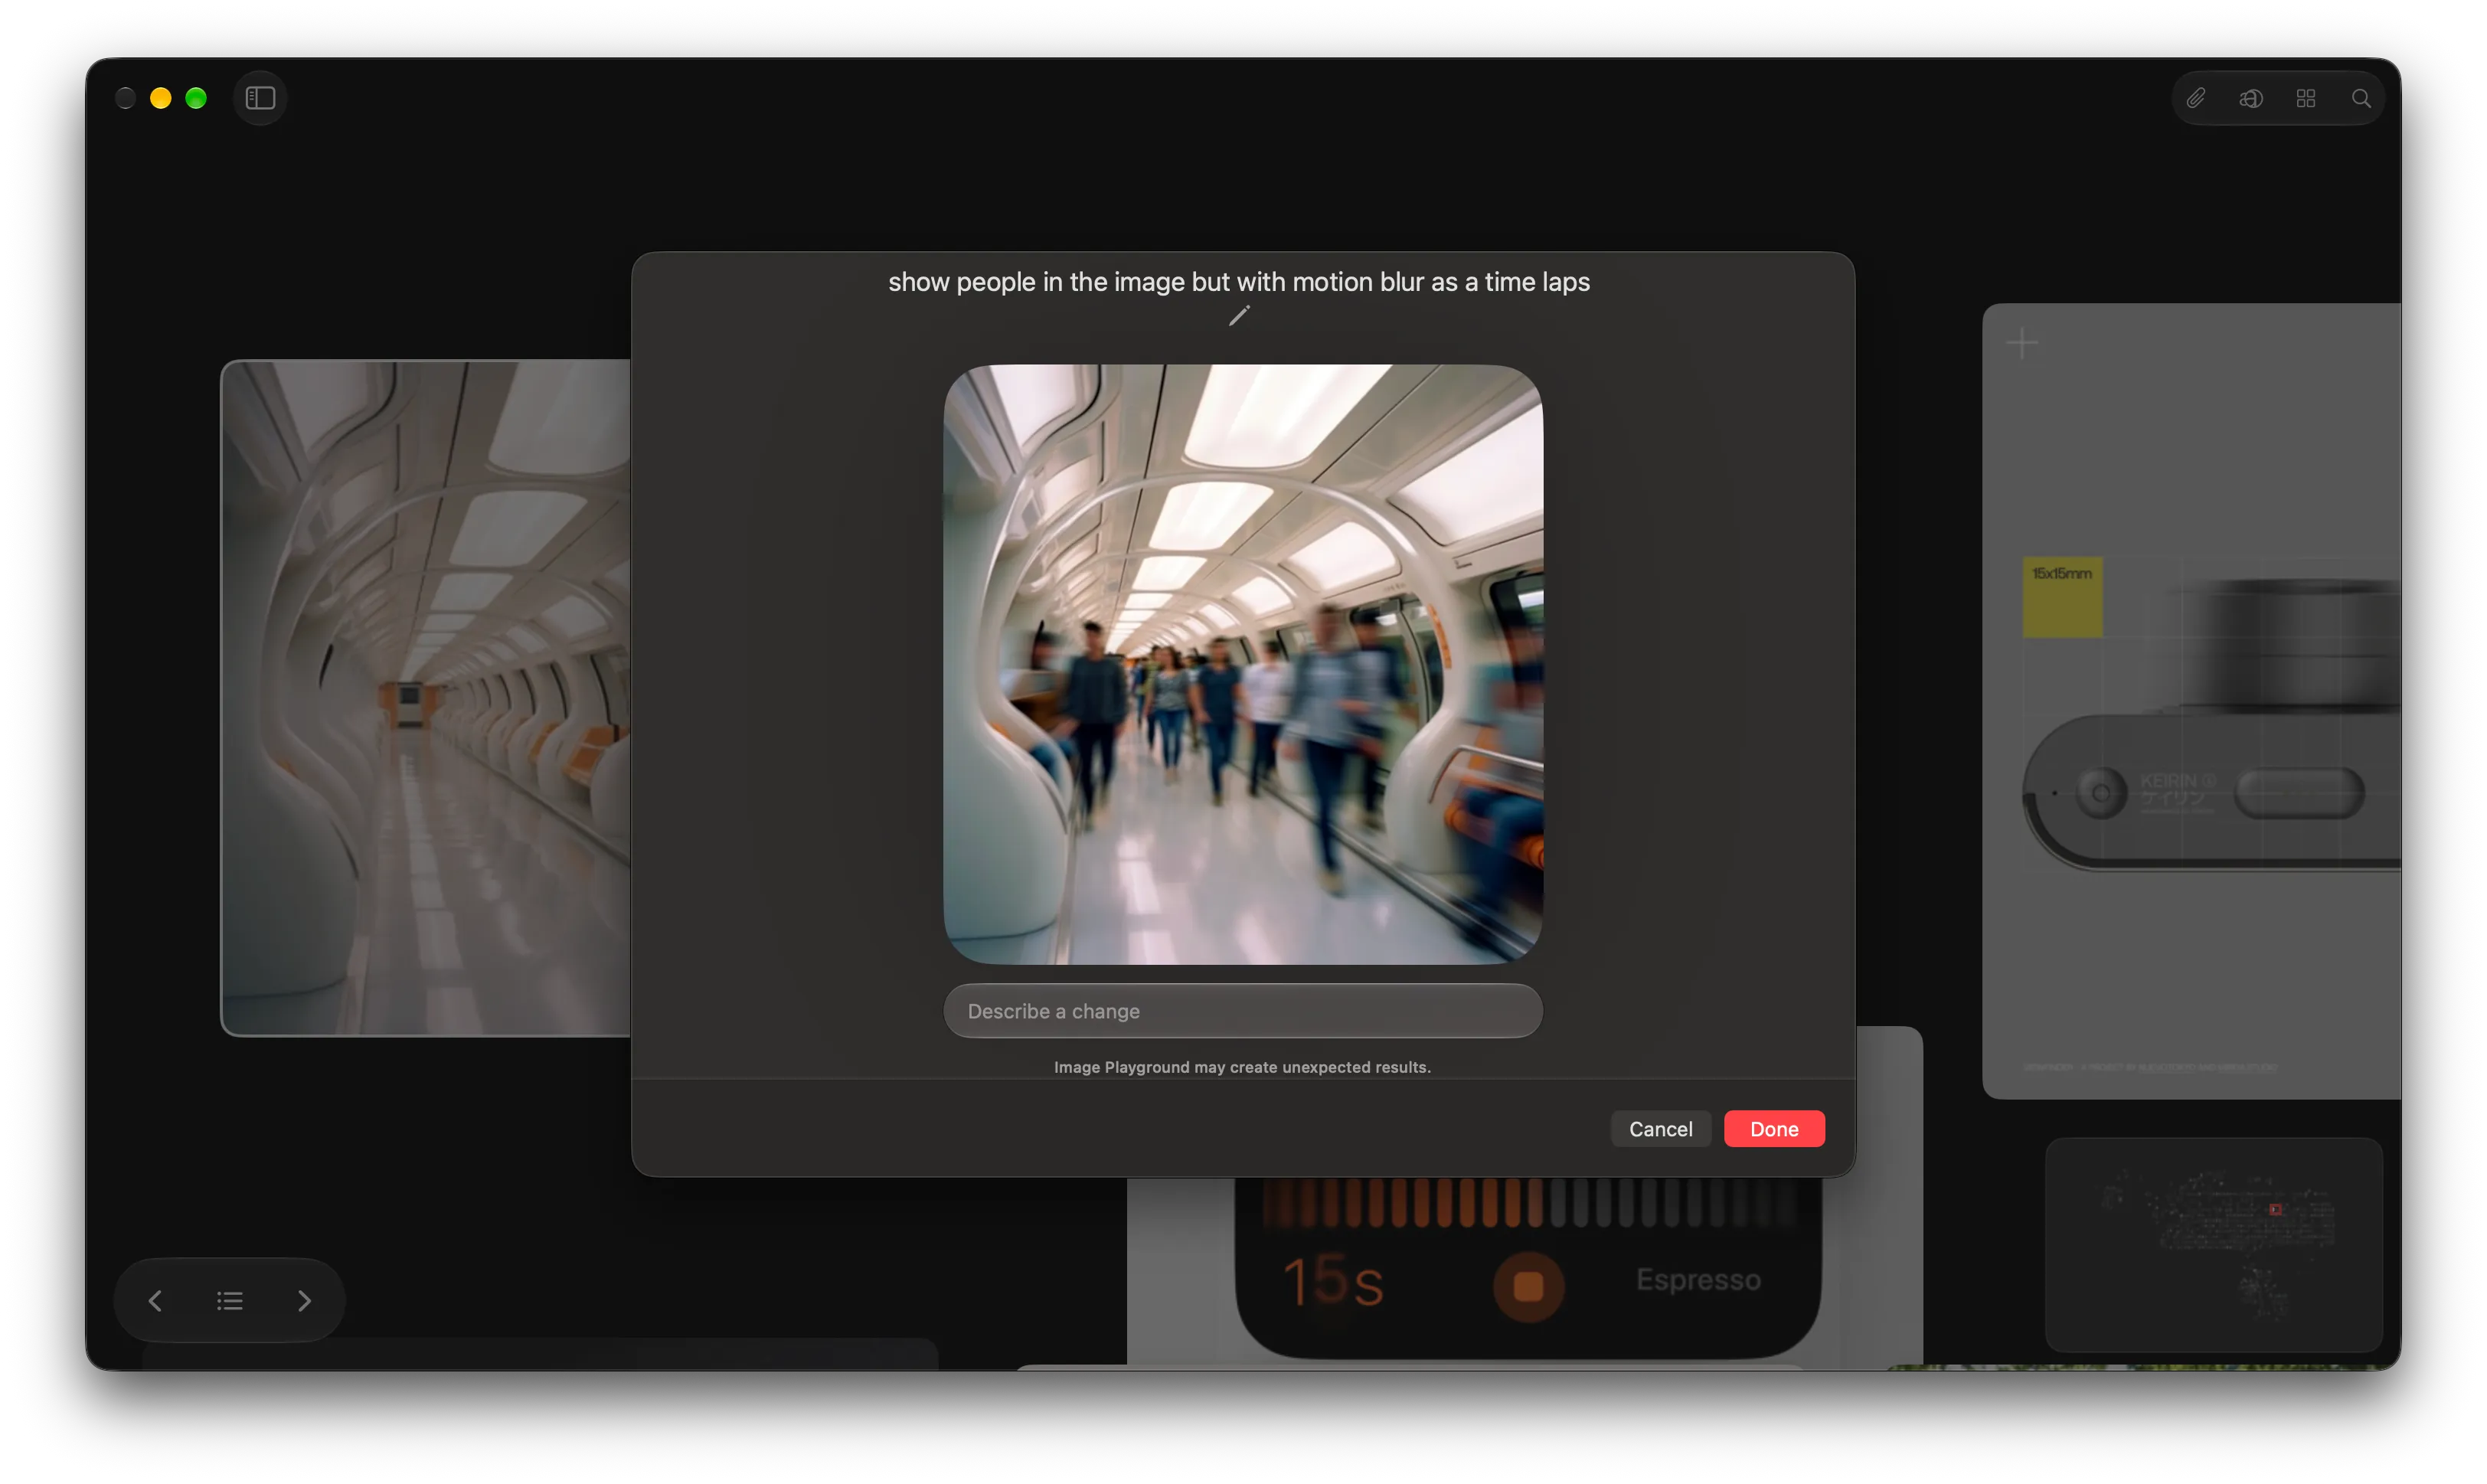Screen dimensions: 2487x1484
Task: Click the red Done button
Action: point(1773,1128)
